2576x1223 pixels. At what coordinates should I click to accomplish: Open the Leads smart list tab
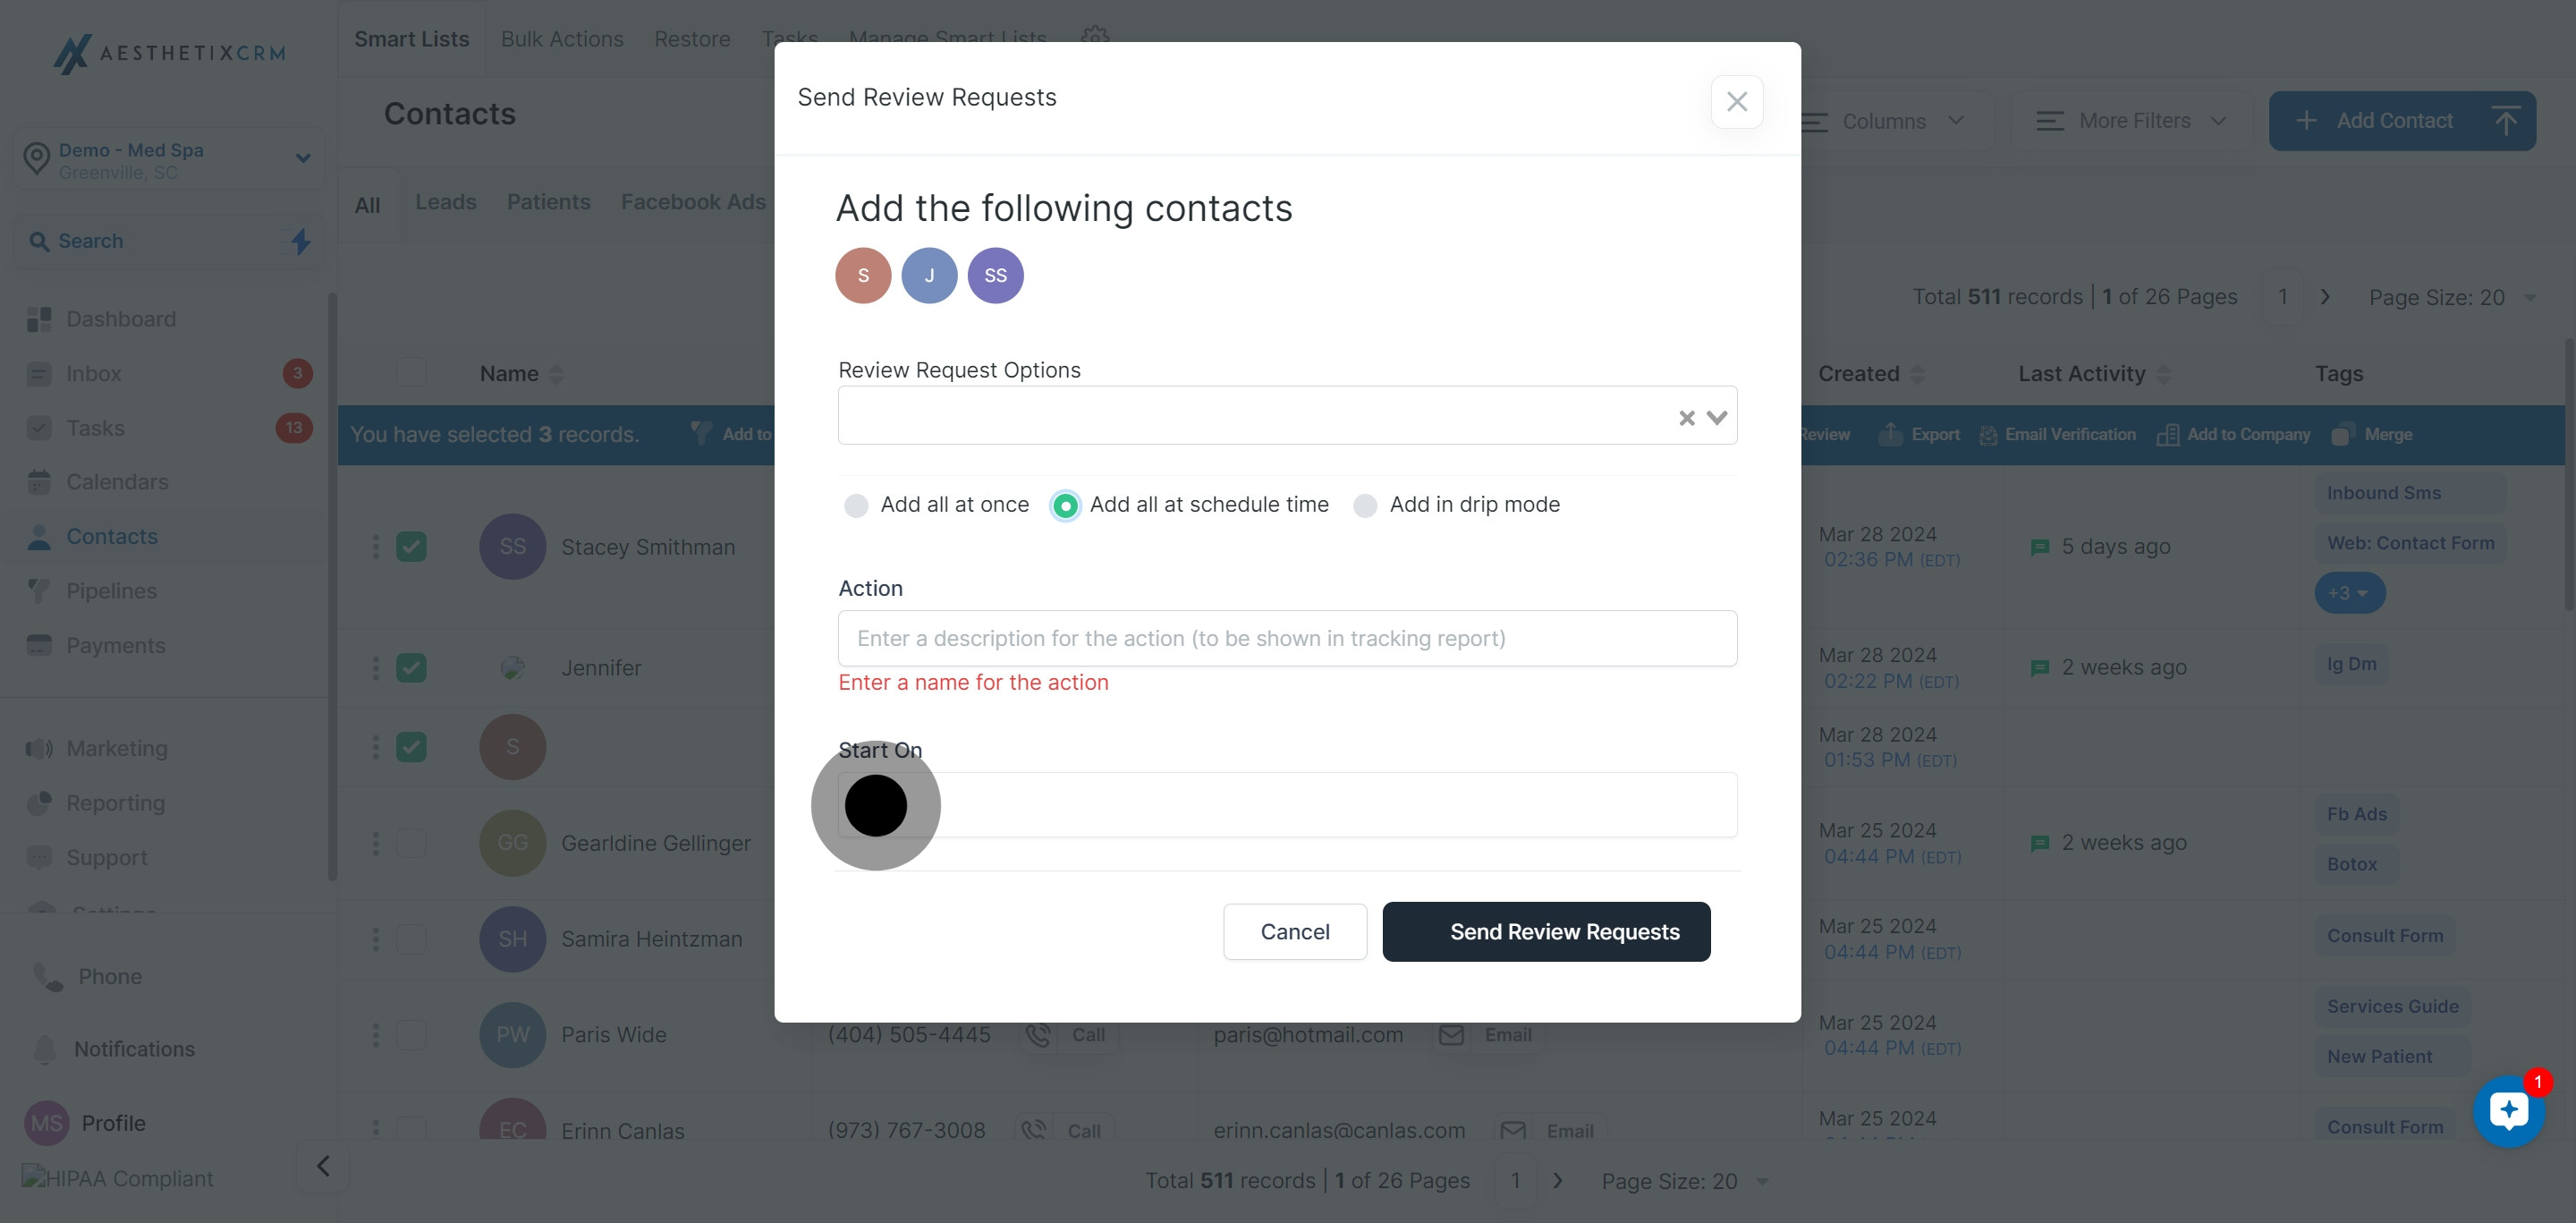(445, 202)
